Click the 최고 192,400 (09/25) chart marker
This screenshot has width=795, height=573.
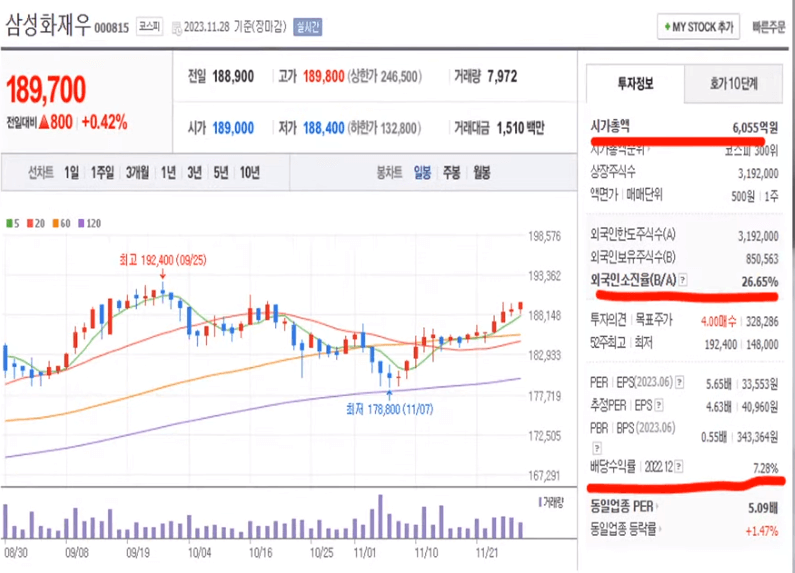pos(163,260)
